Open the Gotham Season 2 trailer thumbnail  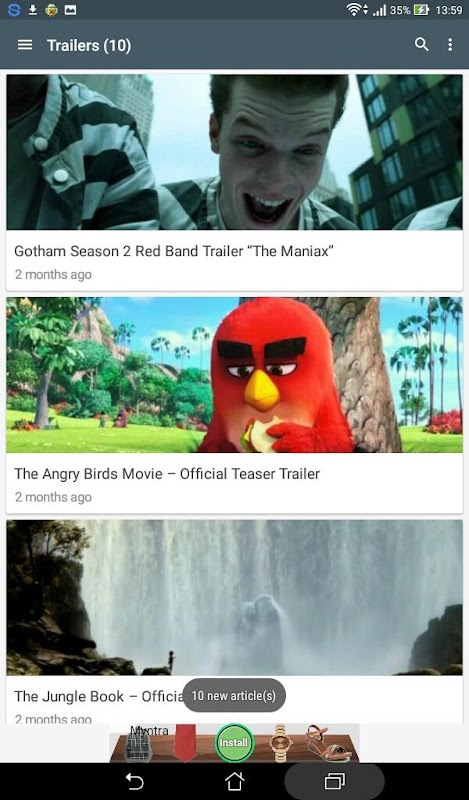click(234, 152)
